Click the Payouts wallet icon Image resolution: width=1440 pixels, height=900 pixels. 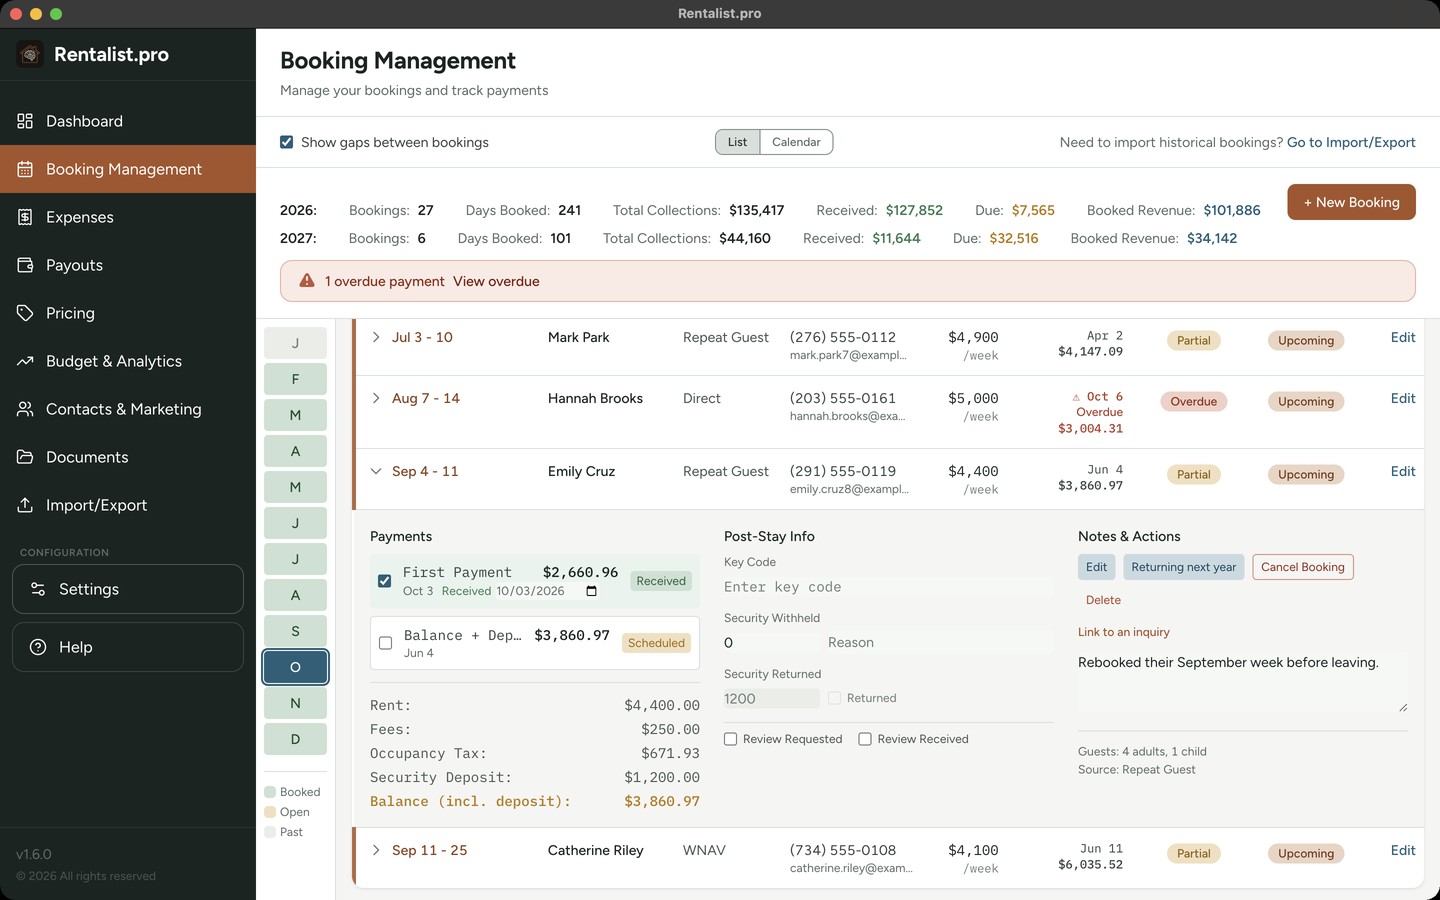tap(25, 265)
